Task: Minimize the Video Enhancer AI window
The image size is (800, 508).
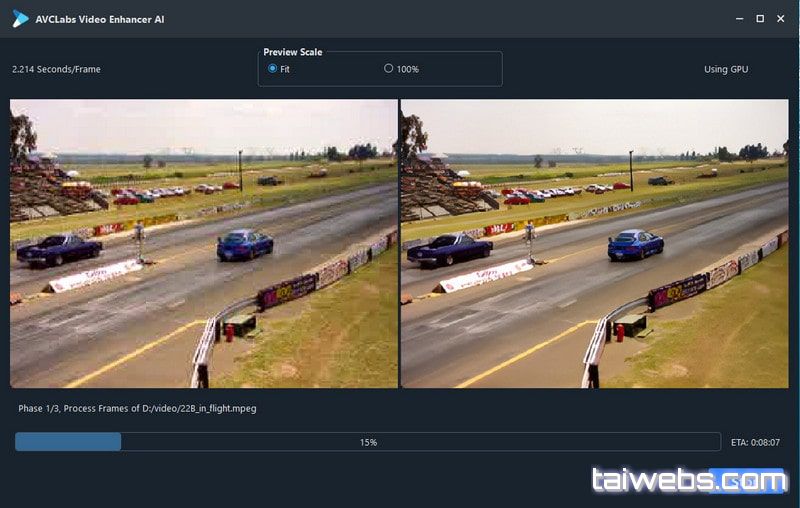Action: pyautogui.click(x=738, y=19)
